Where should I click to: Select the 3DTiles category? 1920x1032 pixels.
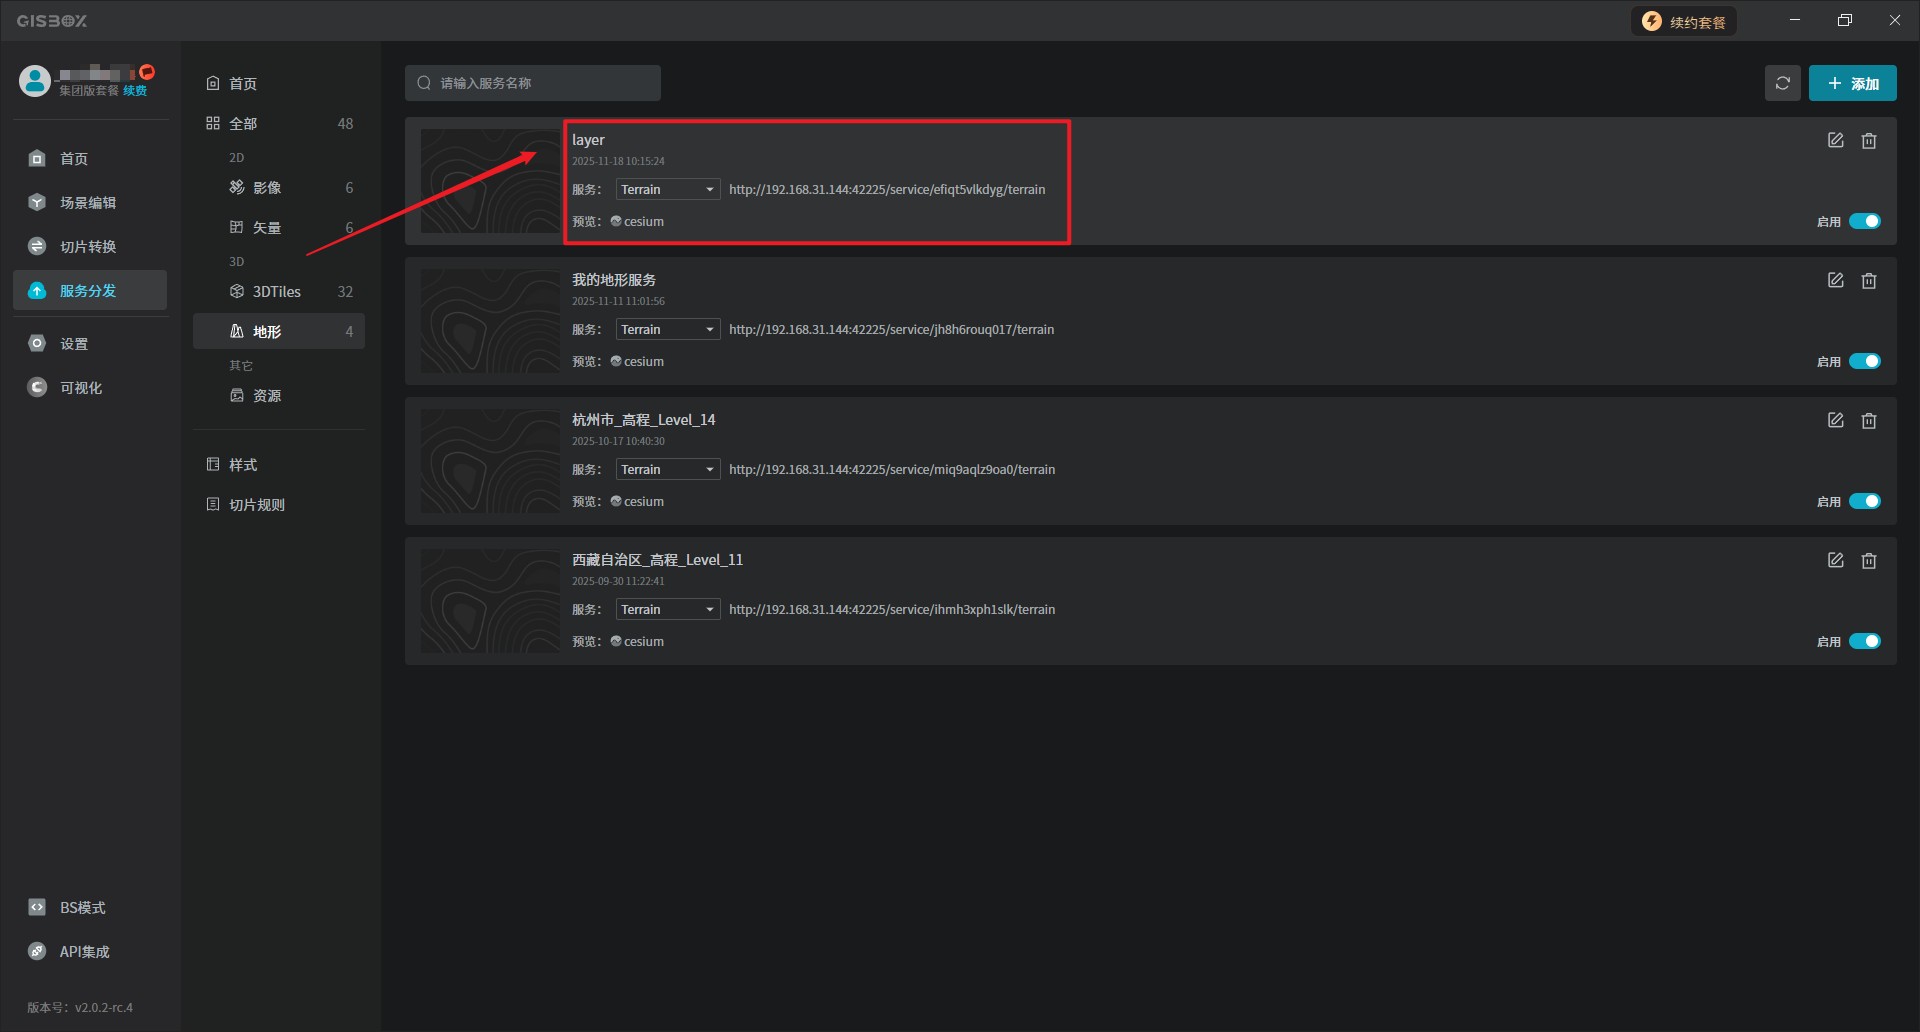[x=276, y=292]
